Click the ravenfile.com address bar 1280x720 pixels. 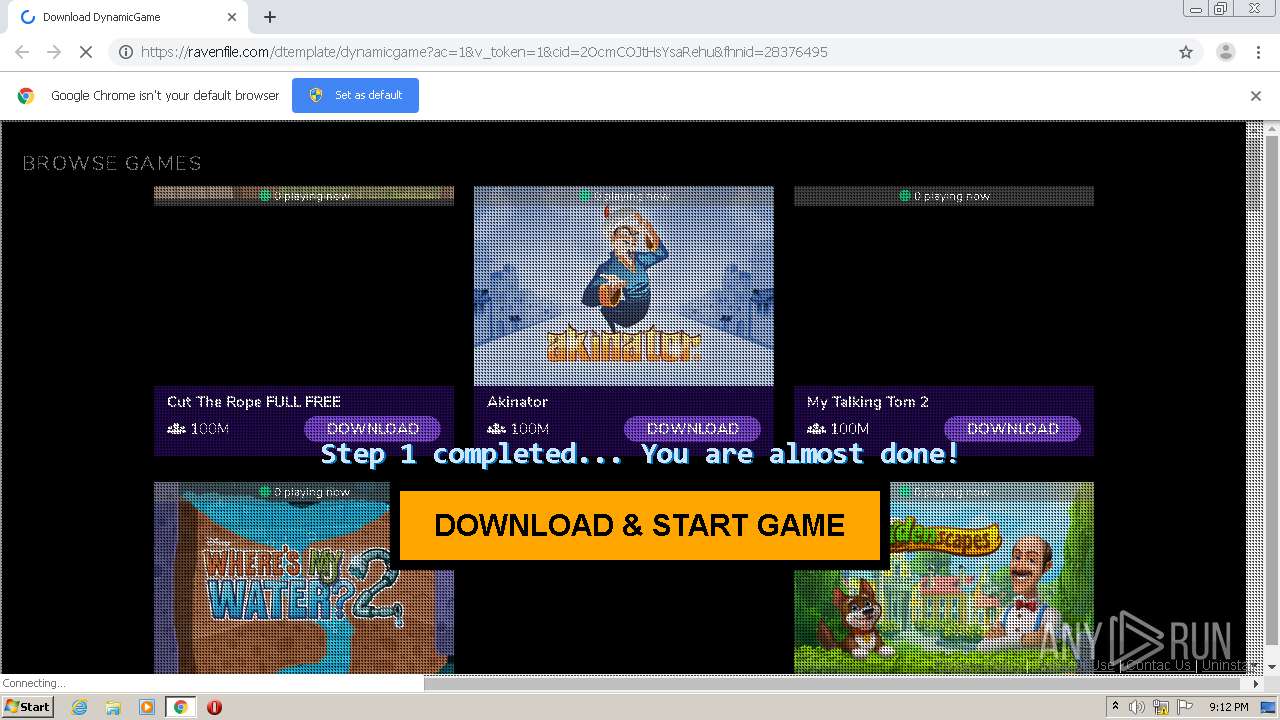tap(640, 52)
